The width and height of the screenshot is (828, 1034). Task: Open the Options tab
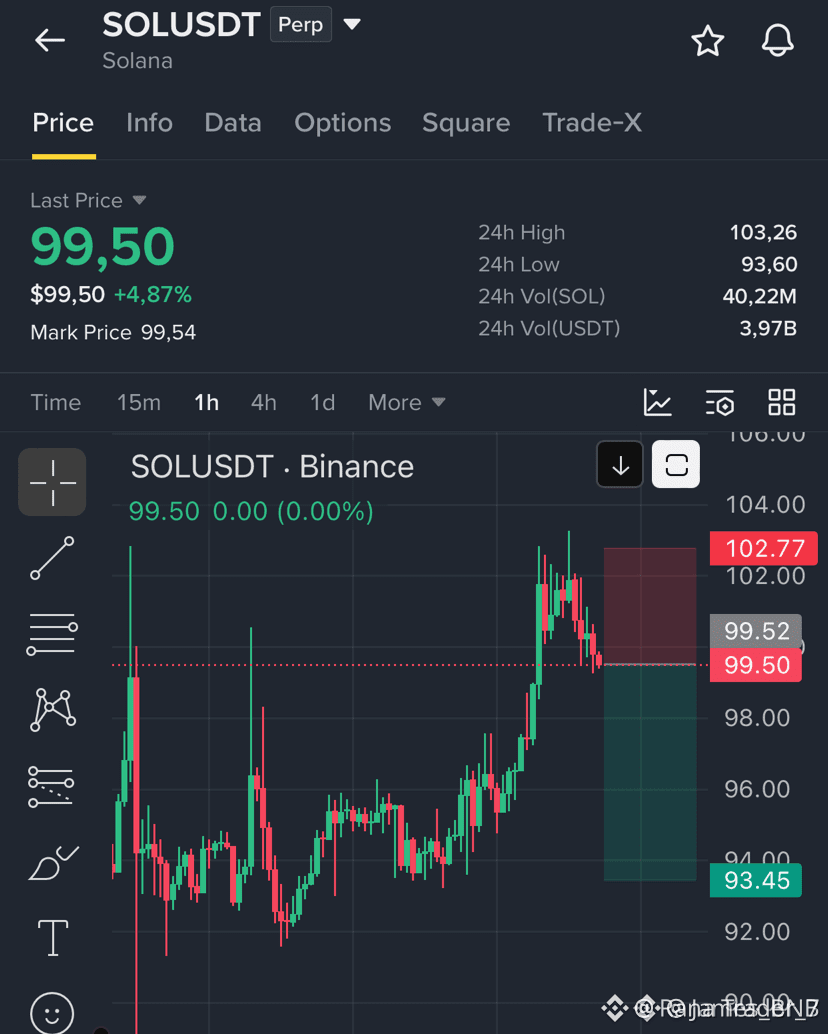343,123
